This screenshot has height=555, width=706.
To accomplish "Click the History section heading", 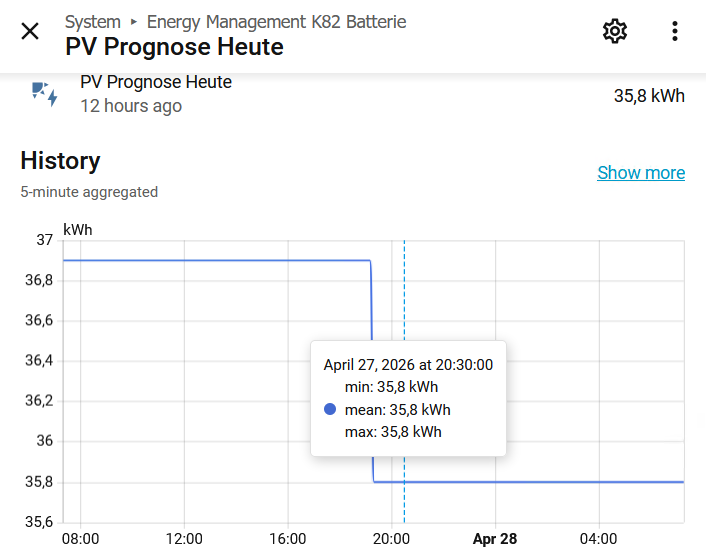I will [60, 161].
